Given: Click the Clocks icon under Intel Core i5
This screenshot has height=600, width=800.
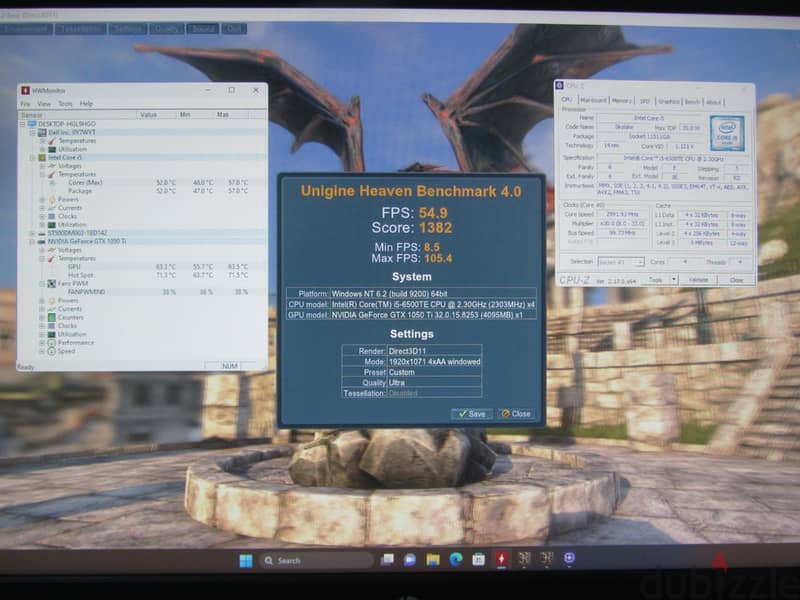Looking at the screenshot, I should click(52, 216).
